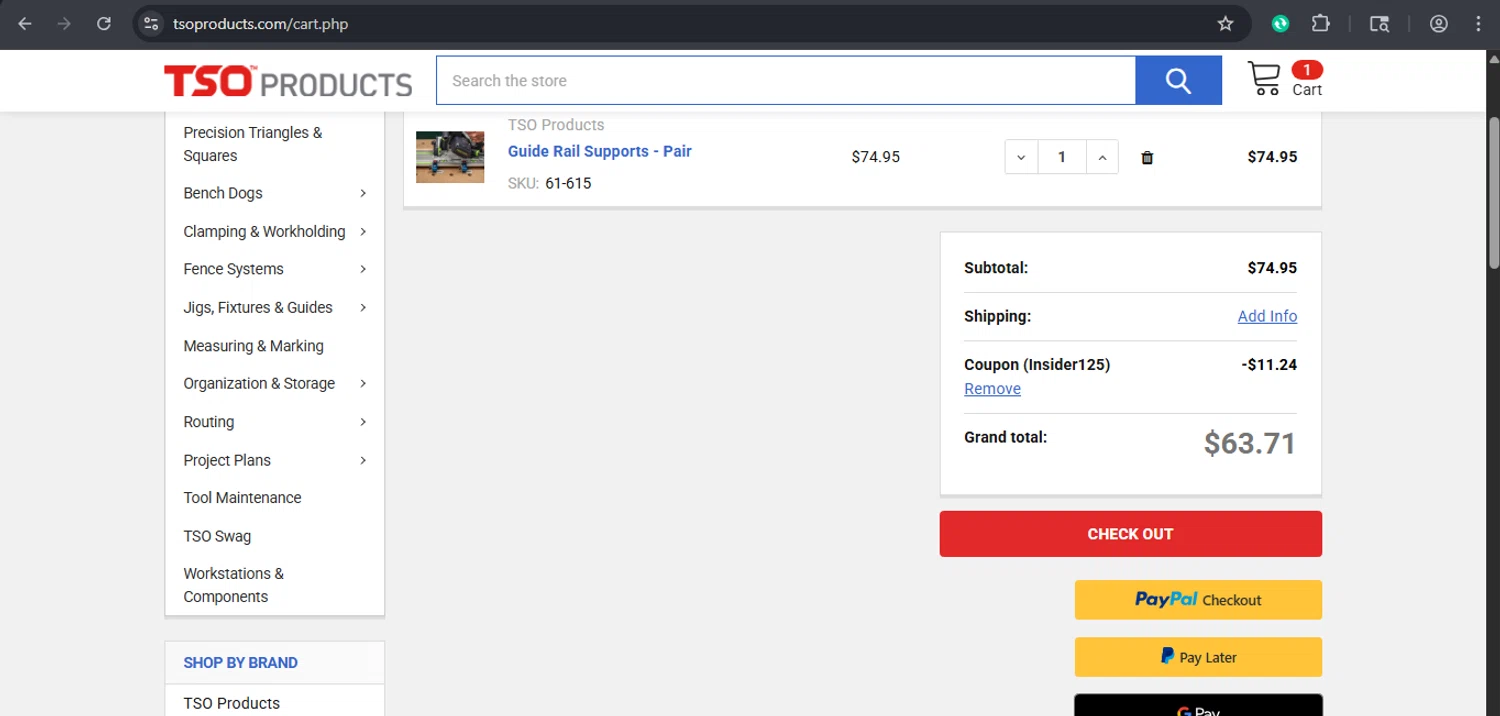Viewport: 1500px width, 716px height.
Task: Expand the Routing submenu arrow
Action: (x=363, y=422)
